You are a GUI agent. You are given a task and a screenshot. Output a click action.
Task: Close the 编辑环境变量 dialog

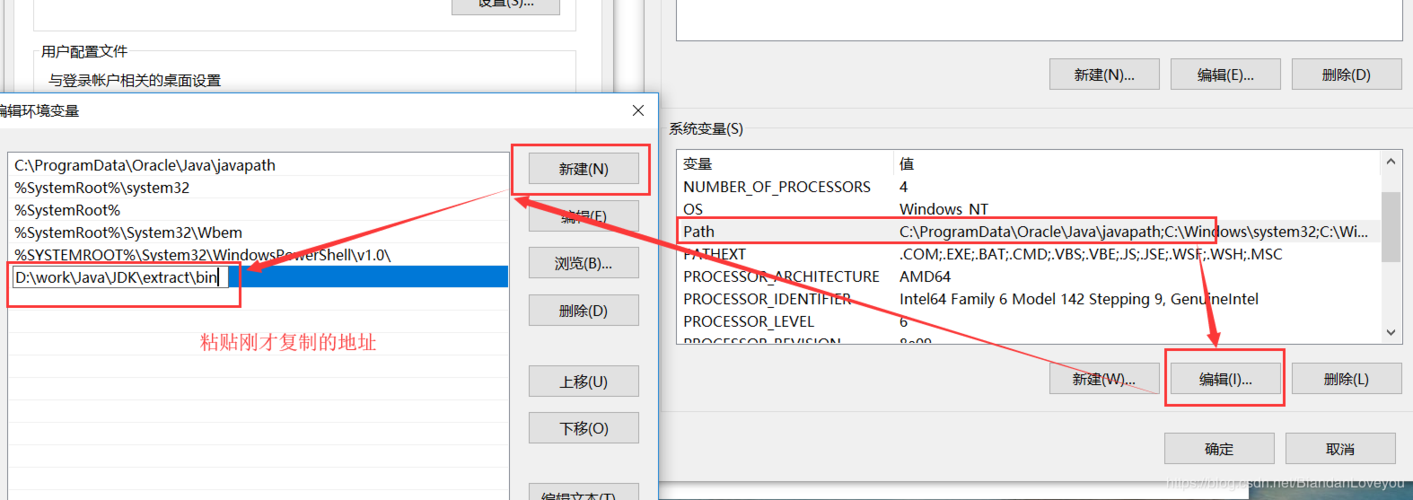[638, 111]
